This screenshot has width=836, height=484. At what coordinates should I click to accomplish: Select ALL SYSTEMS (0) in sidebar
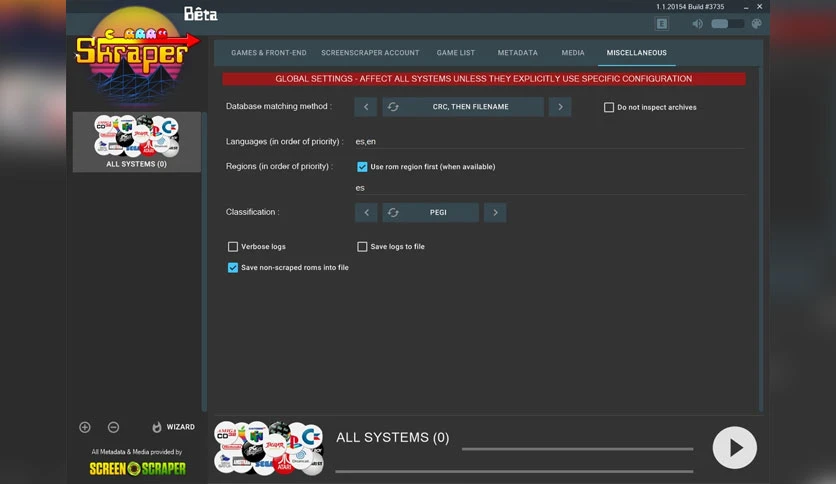pos(136,142)
